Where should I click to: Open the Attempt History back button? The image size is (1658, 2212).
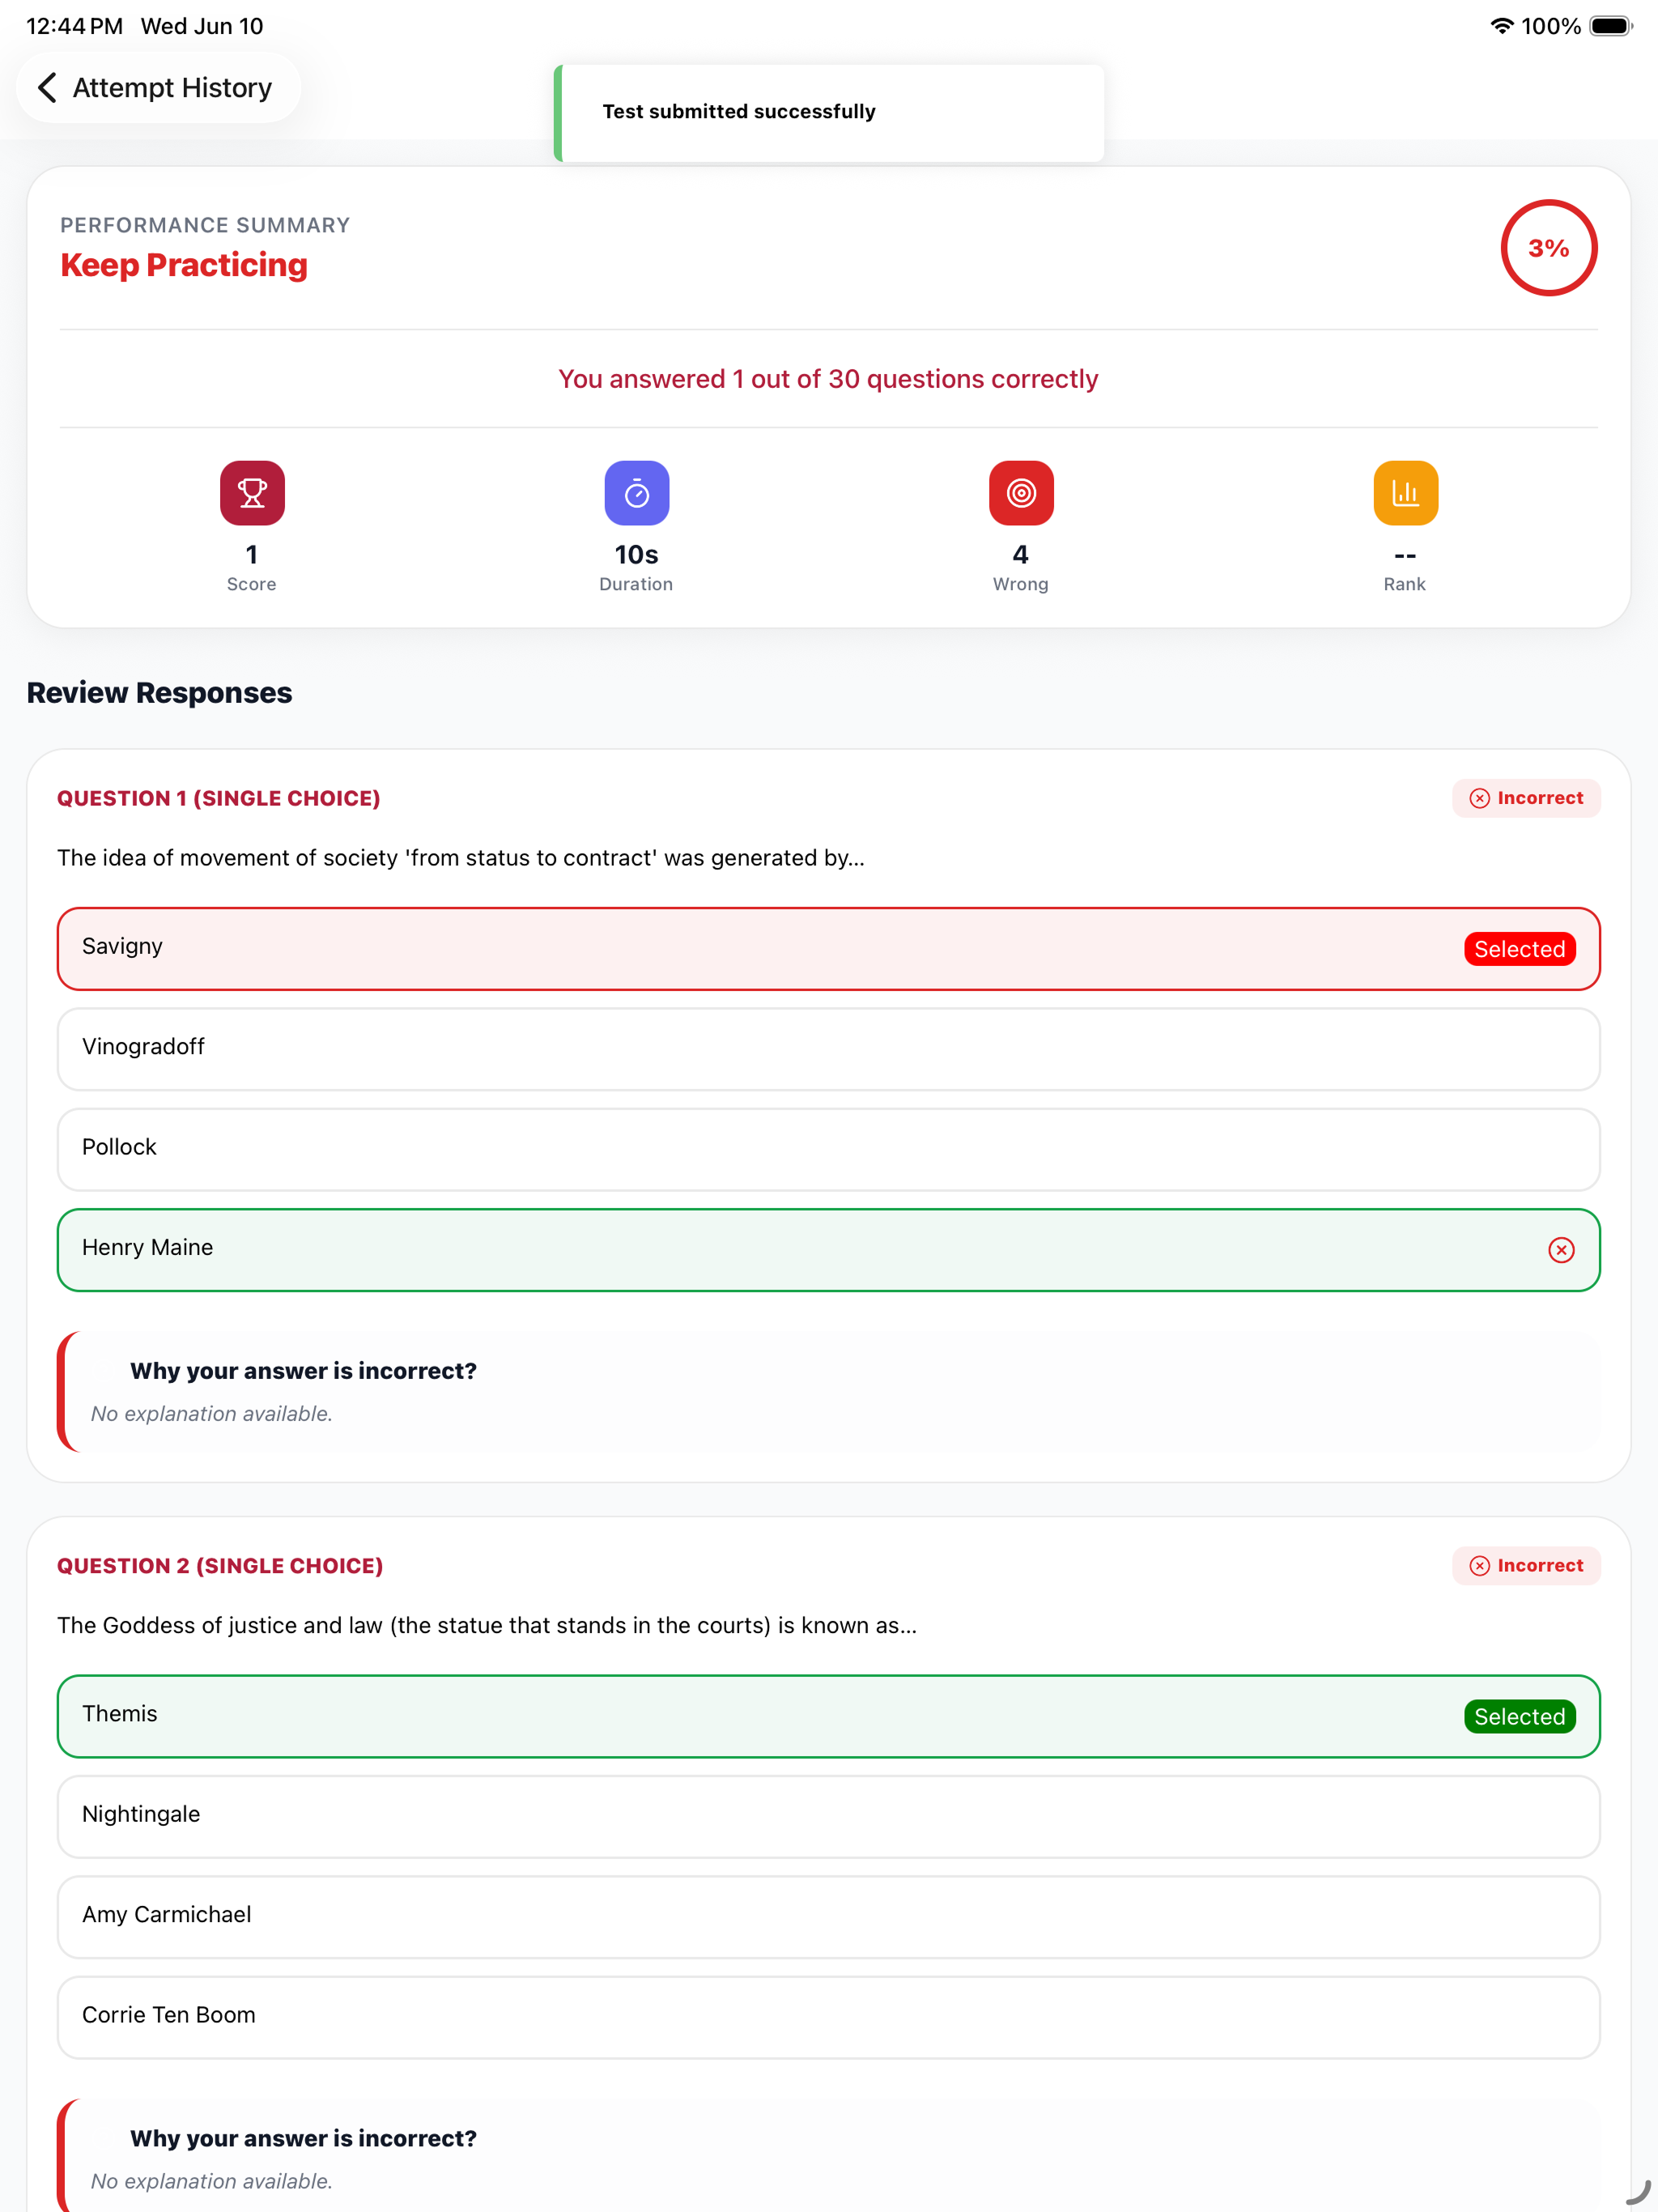[158, 88]
